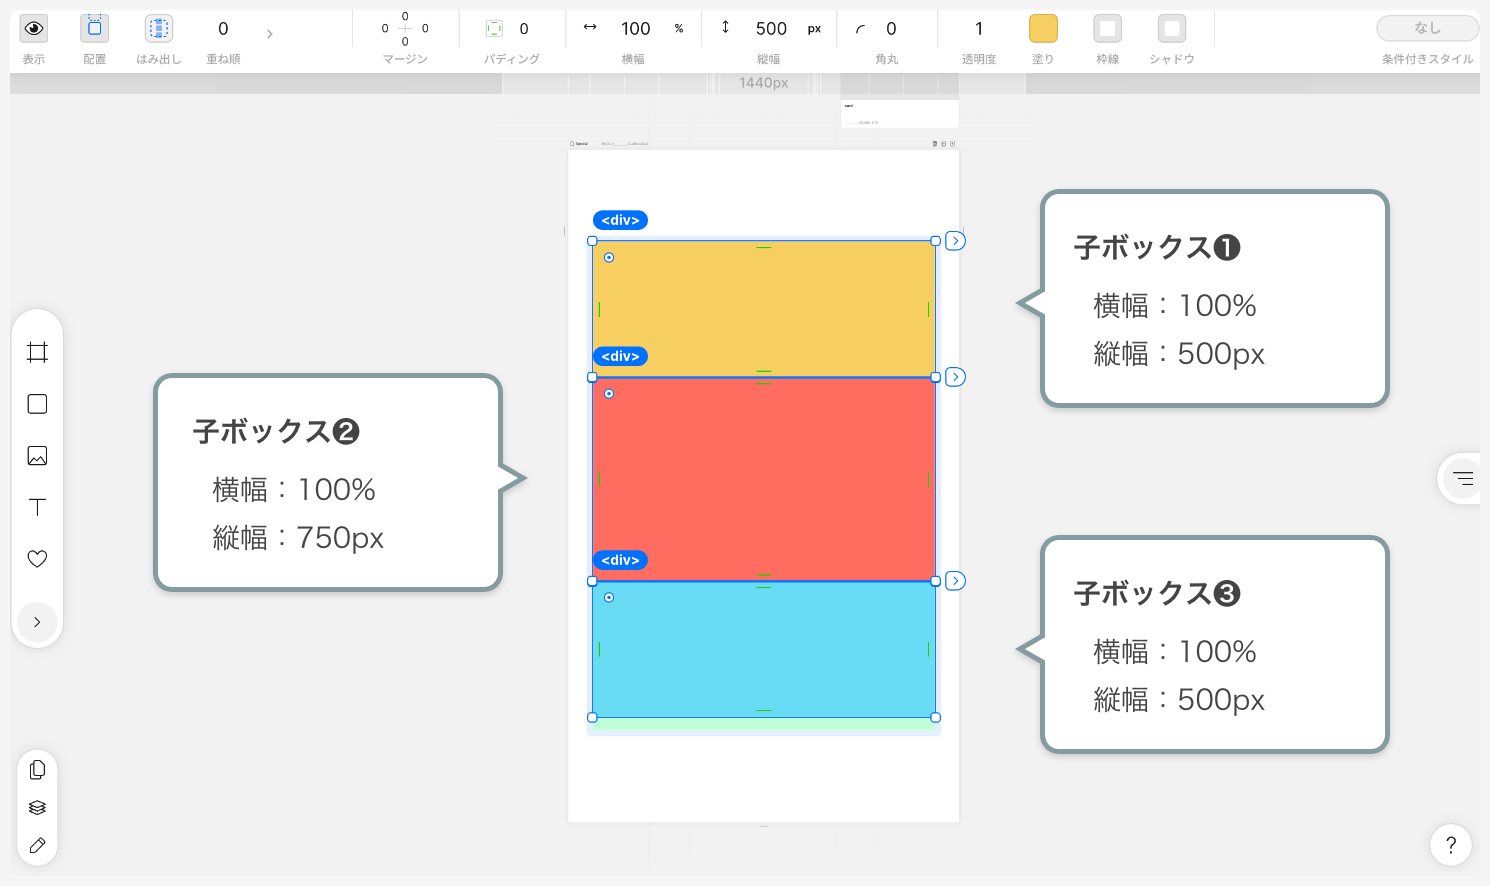Click arrow circle beside yellow box
Viewport: 1490px width, 886px height.
point(956,241)
